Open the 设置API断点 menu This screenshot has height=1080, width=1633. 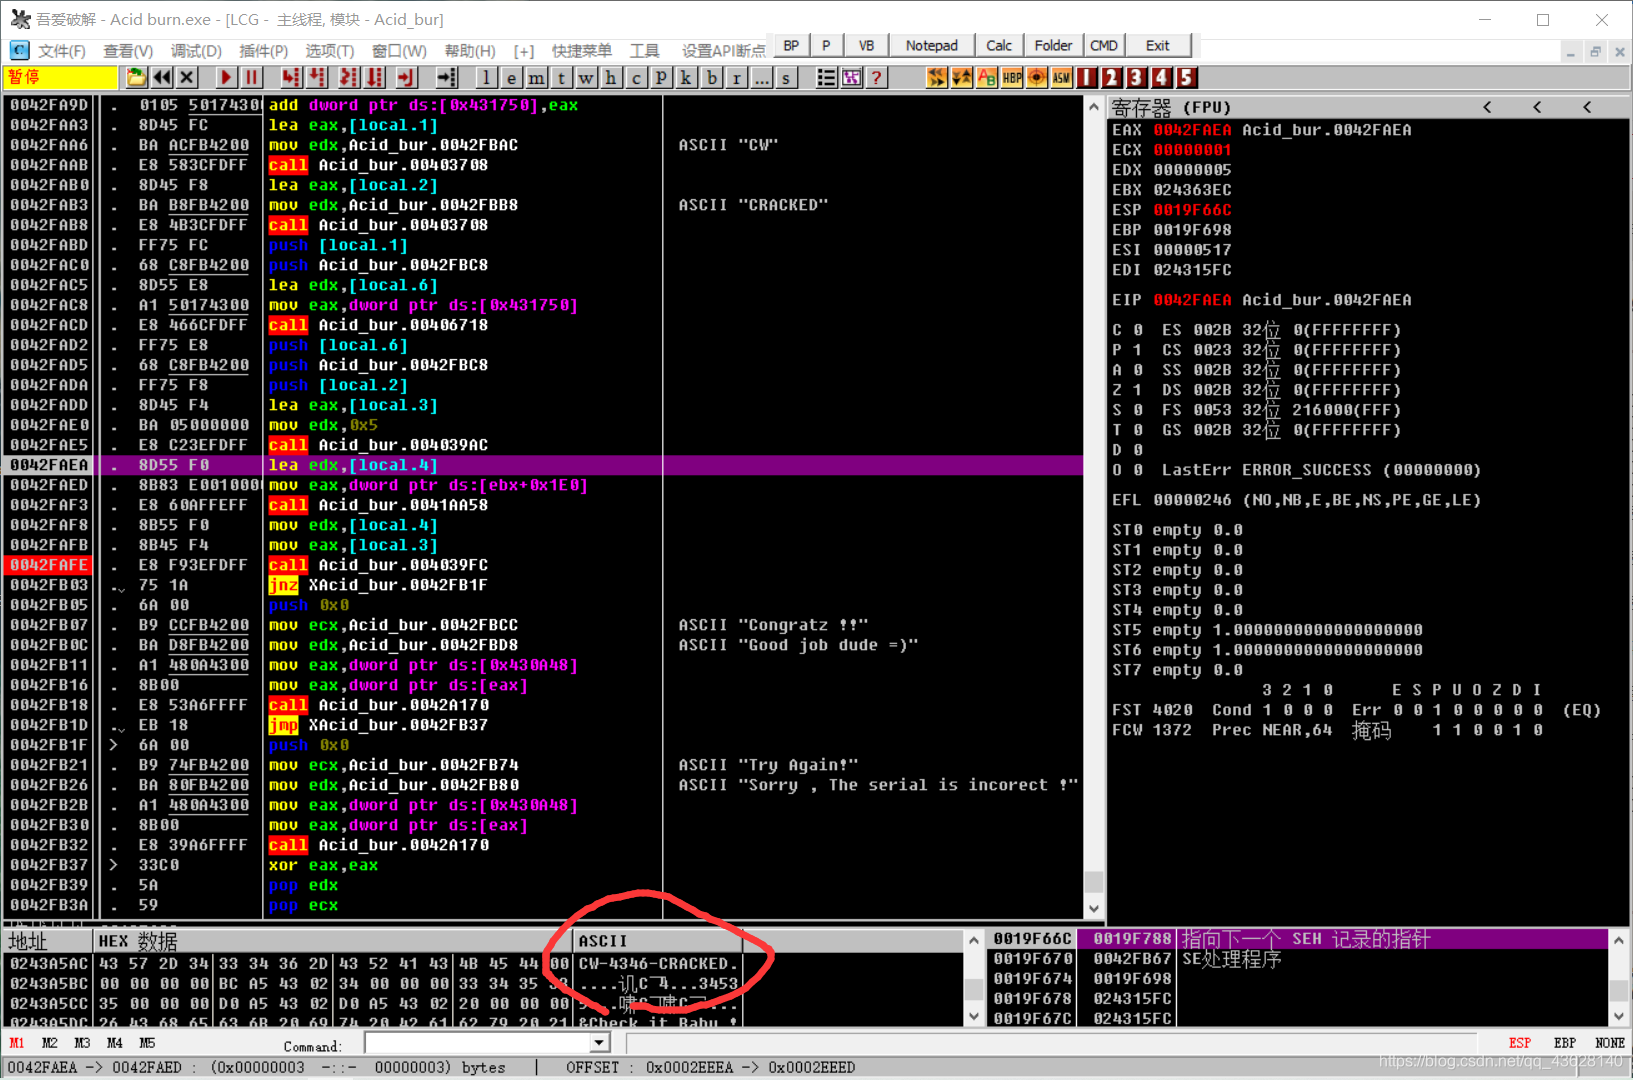[723, 51]
